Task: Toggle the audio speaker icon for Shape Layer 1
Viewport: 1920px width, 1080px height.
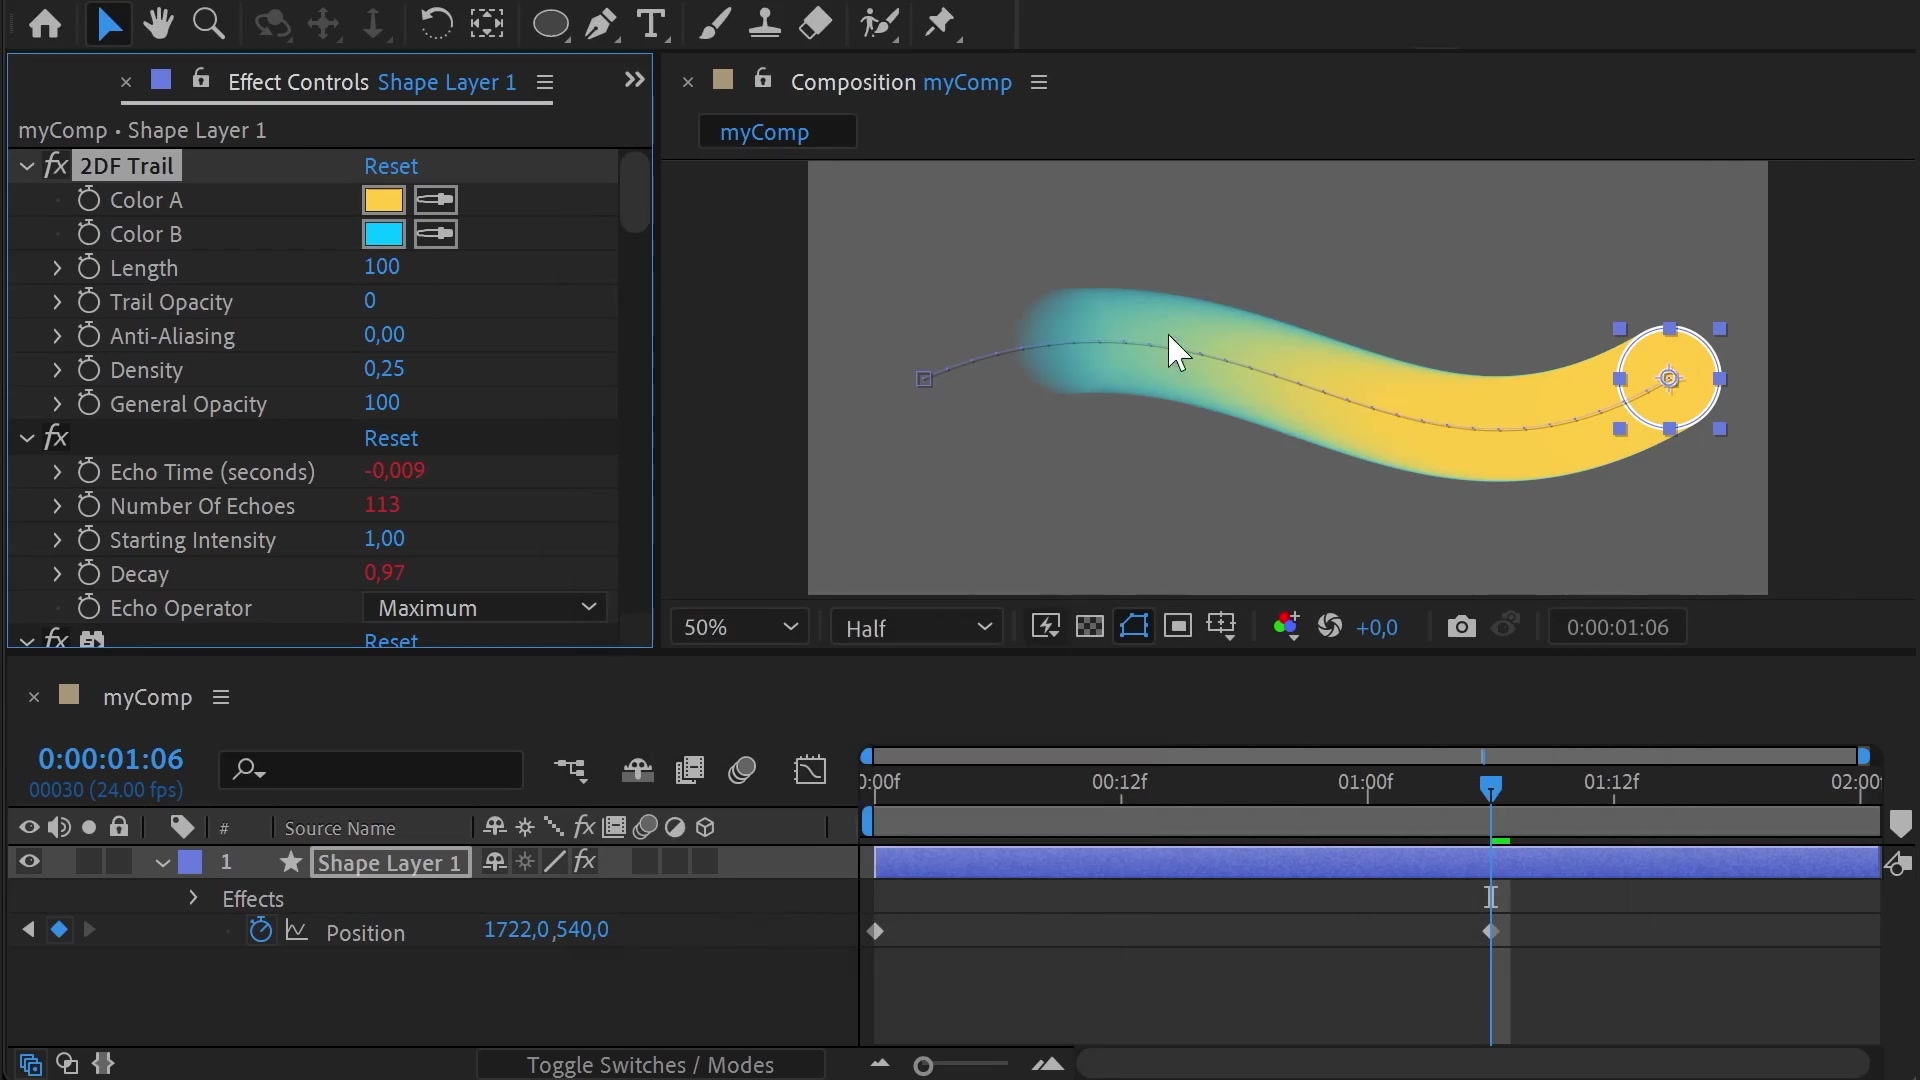Action: click(x=59, y=861)
